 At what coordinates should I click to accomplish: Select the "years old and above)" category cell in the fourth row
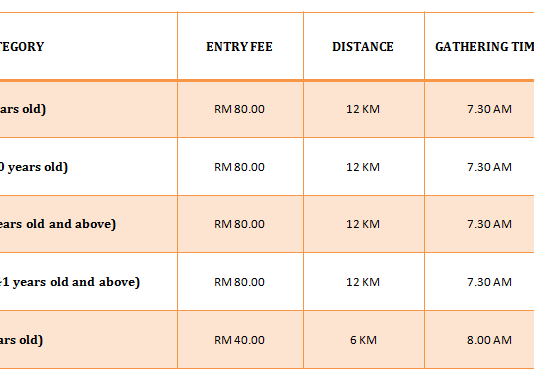pyautogui.click(x=88, y=282)
